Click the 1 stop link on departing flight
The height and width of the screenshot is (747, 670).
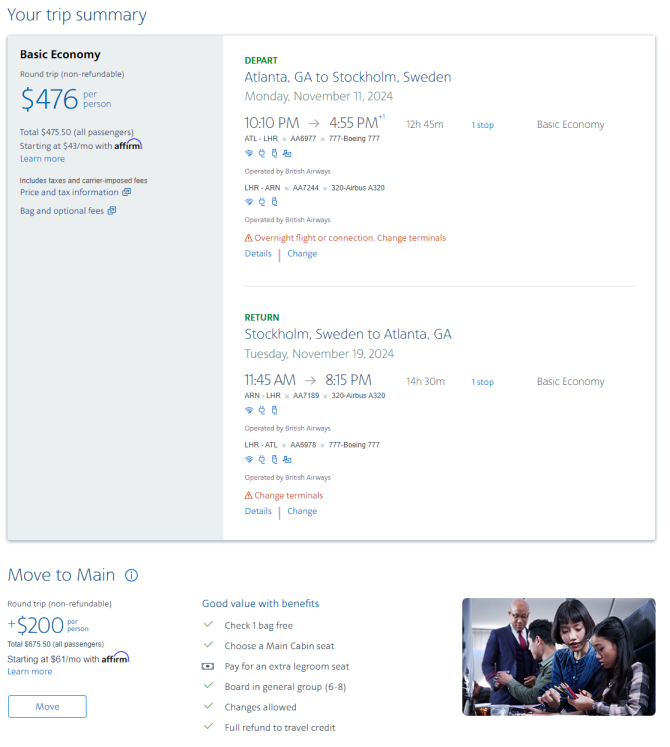click(x=483, y=125)
